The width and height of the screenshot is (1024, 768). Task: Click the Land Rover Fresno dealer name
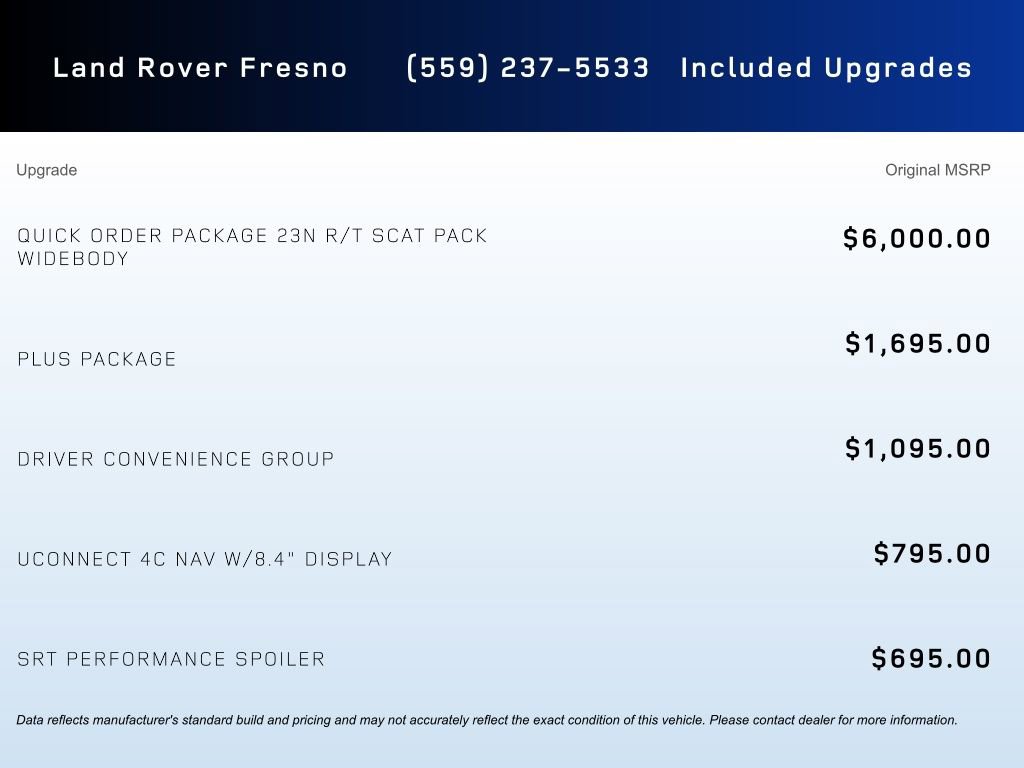tap(200, 68)
